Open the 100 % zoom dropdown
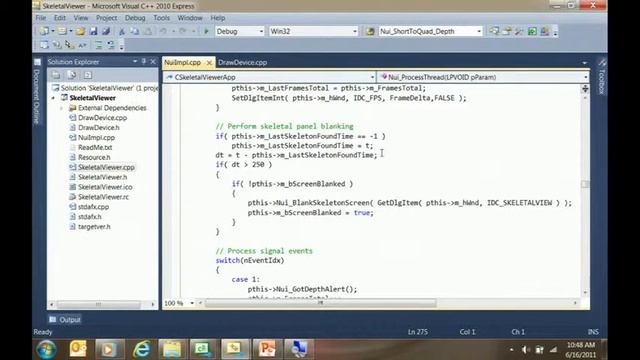The height and width of the screenshot is (360, 640). pos(192,303)
